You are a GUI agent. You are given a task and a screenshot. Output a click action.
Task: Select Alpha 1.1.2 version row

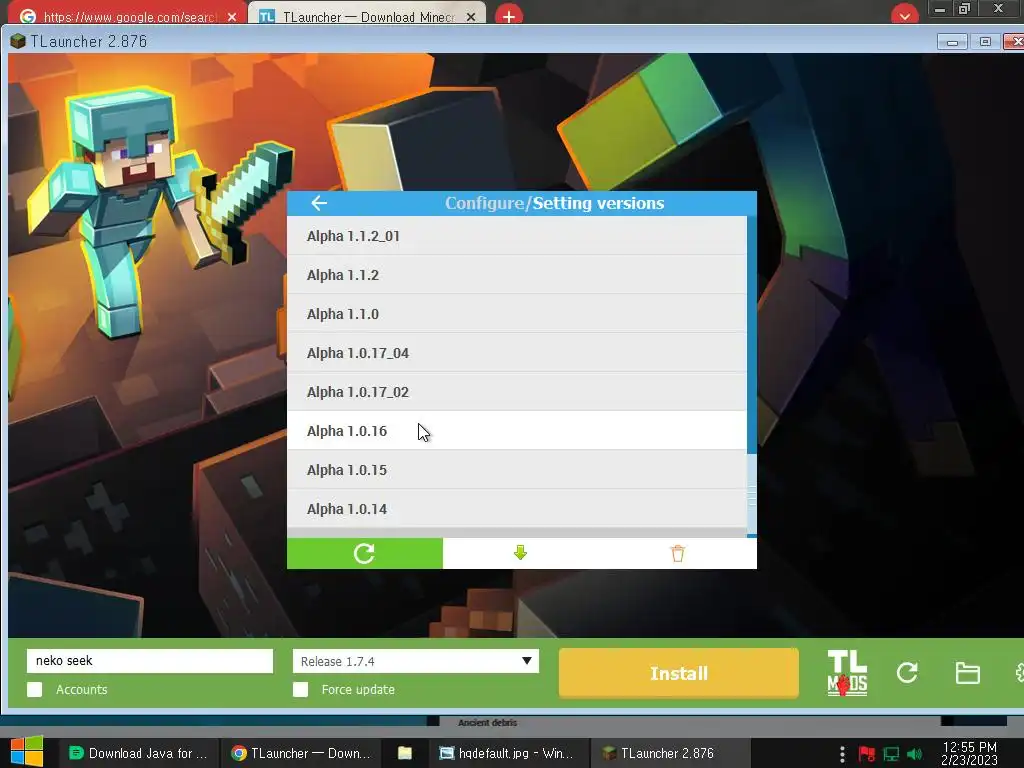517,275
